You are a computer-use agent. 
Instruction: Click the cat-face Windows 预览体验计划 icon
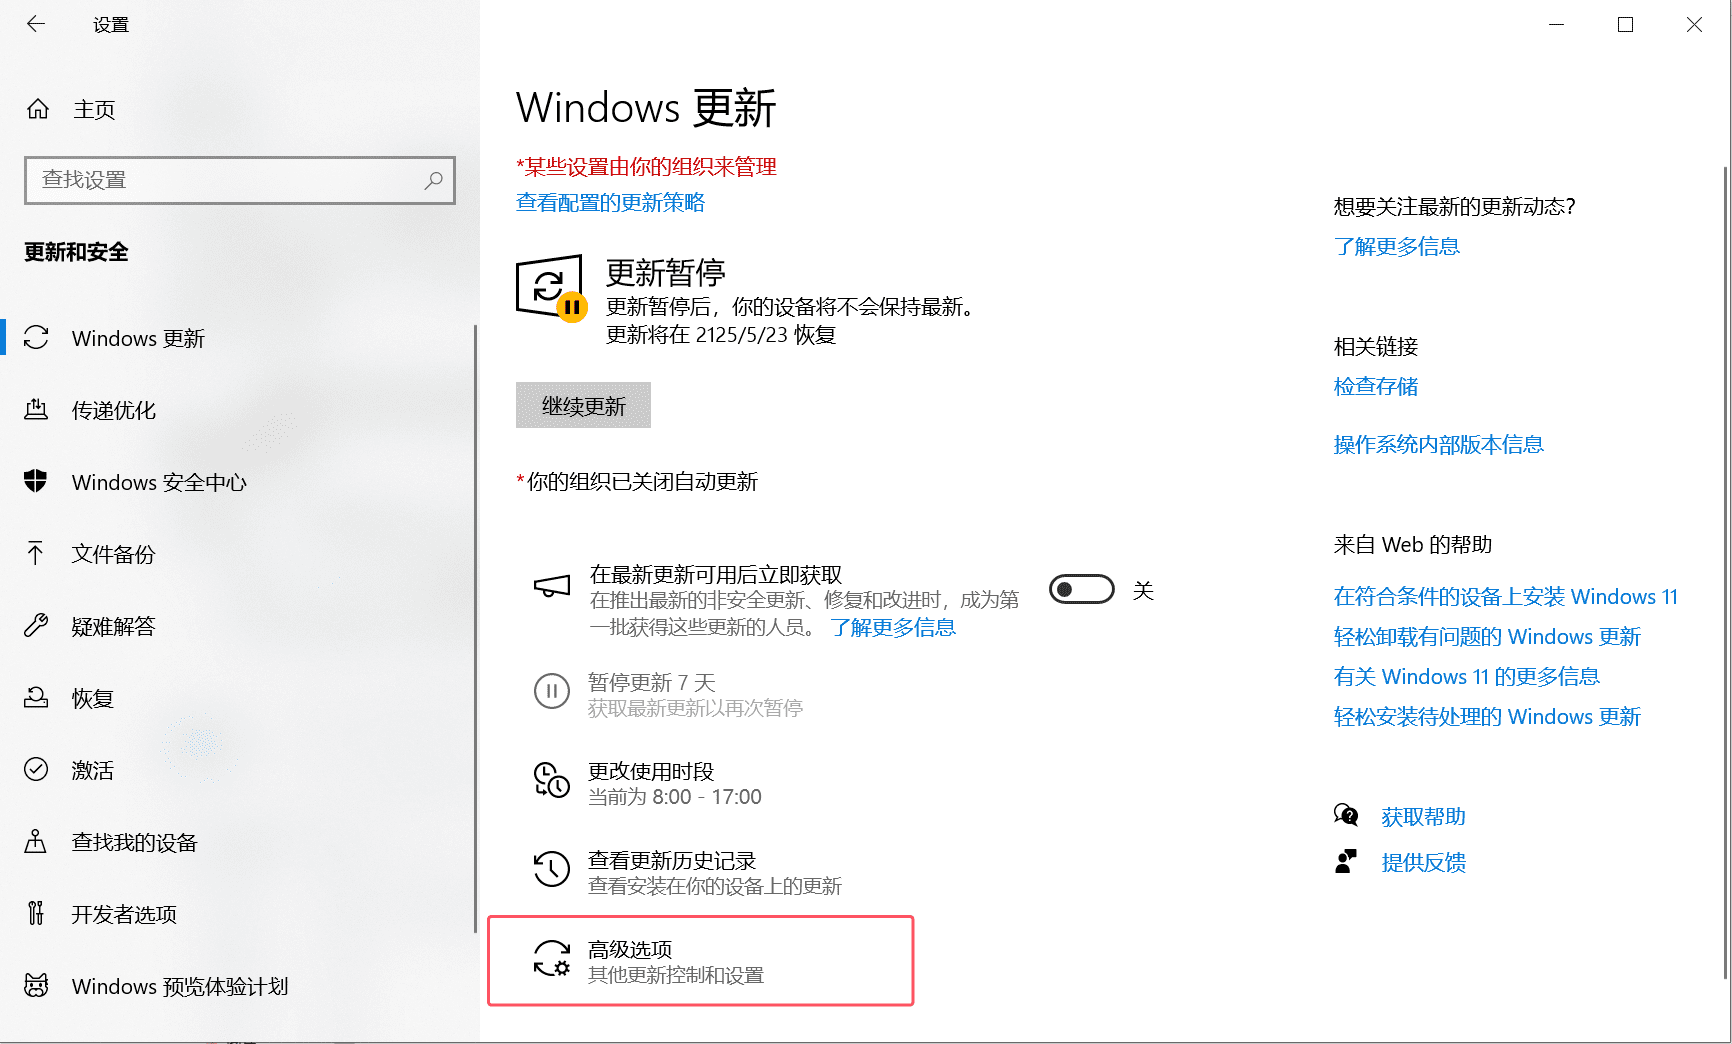coord(36,986)
